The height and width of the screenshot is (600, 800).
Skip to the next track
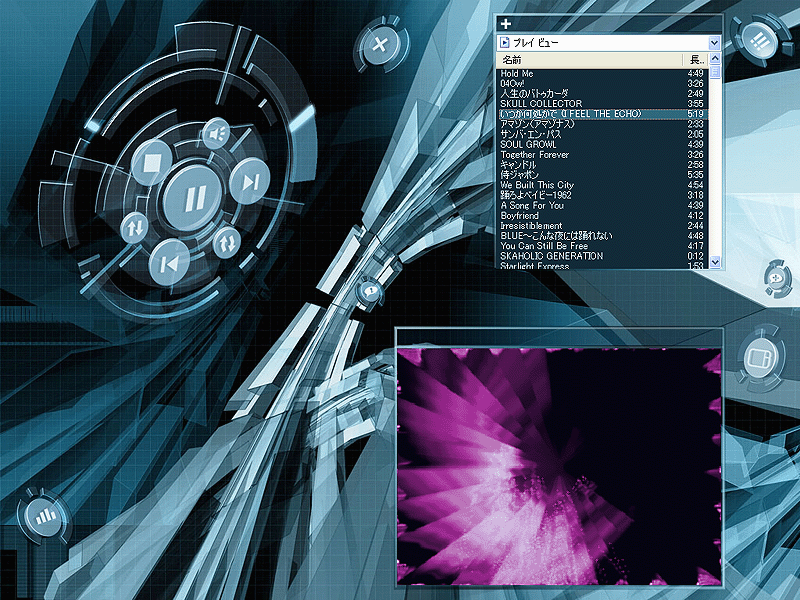click(250, 182)
